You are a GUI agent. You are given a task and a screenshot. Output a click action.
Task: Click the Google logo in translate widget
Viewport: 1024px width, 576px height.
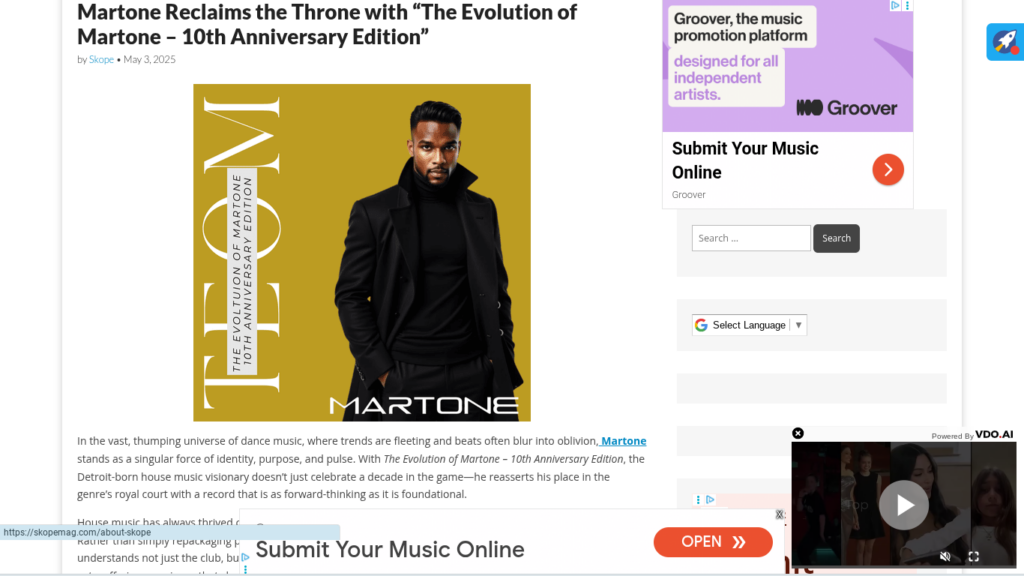coord(701,325)
